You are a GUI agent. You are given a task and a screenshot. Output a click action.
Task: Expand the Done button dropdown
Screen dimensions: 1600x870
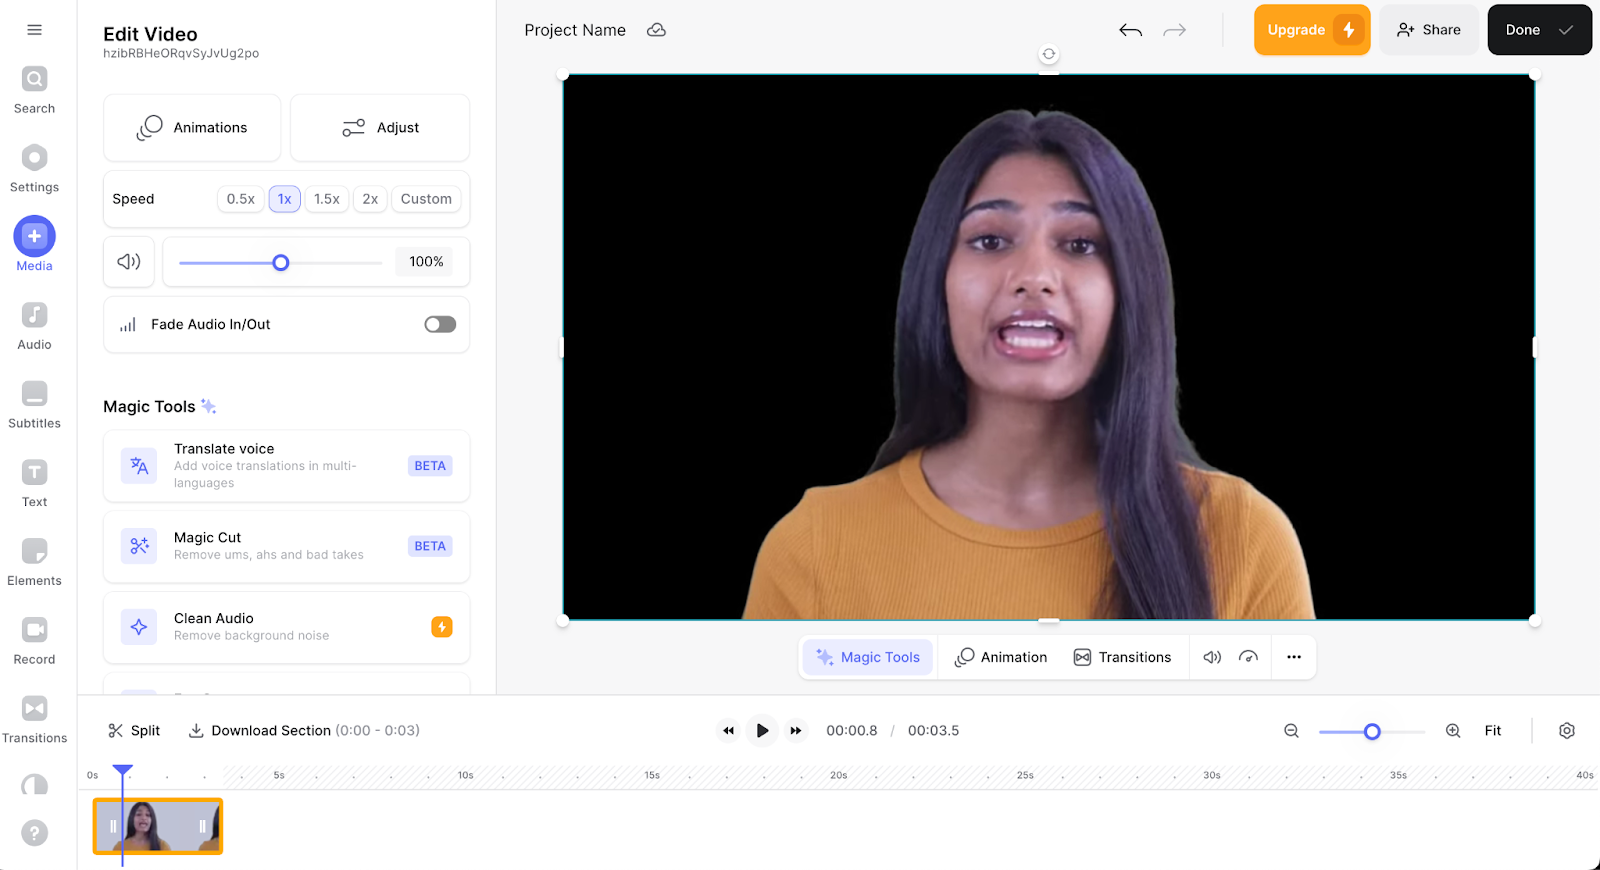(1566, 30)
